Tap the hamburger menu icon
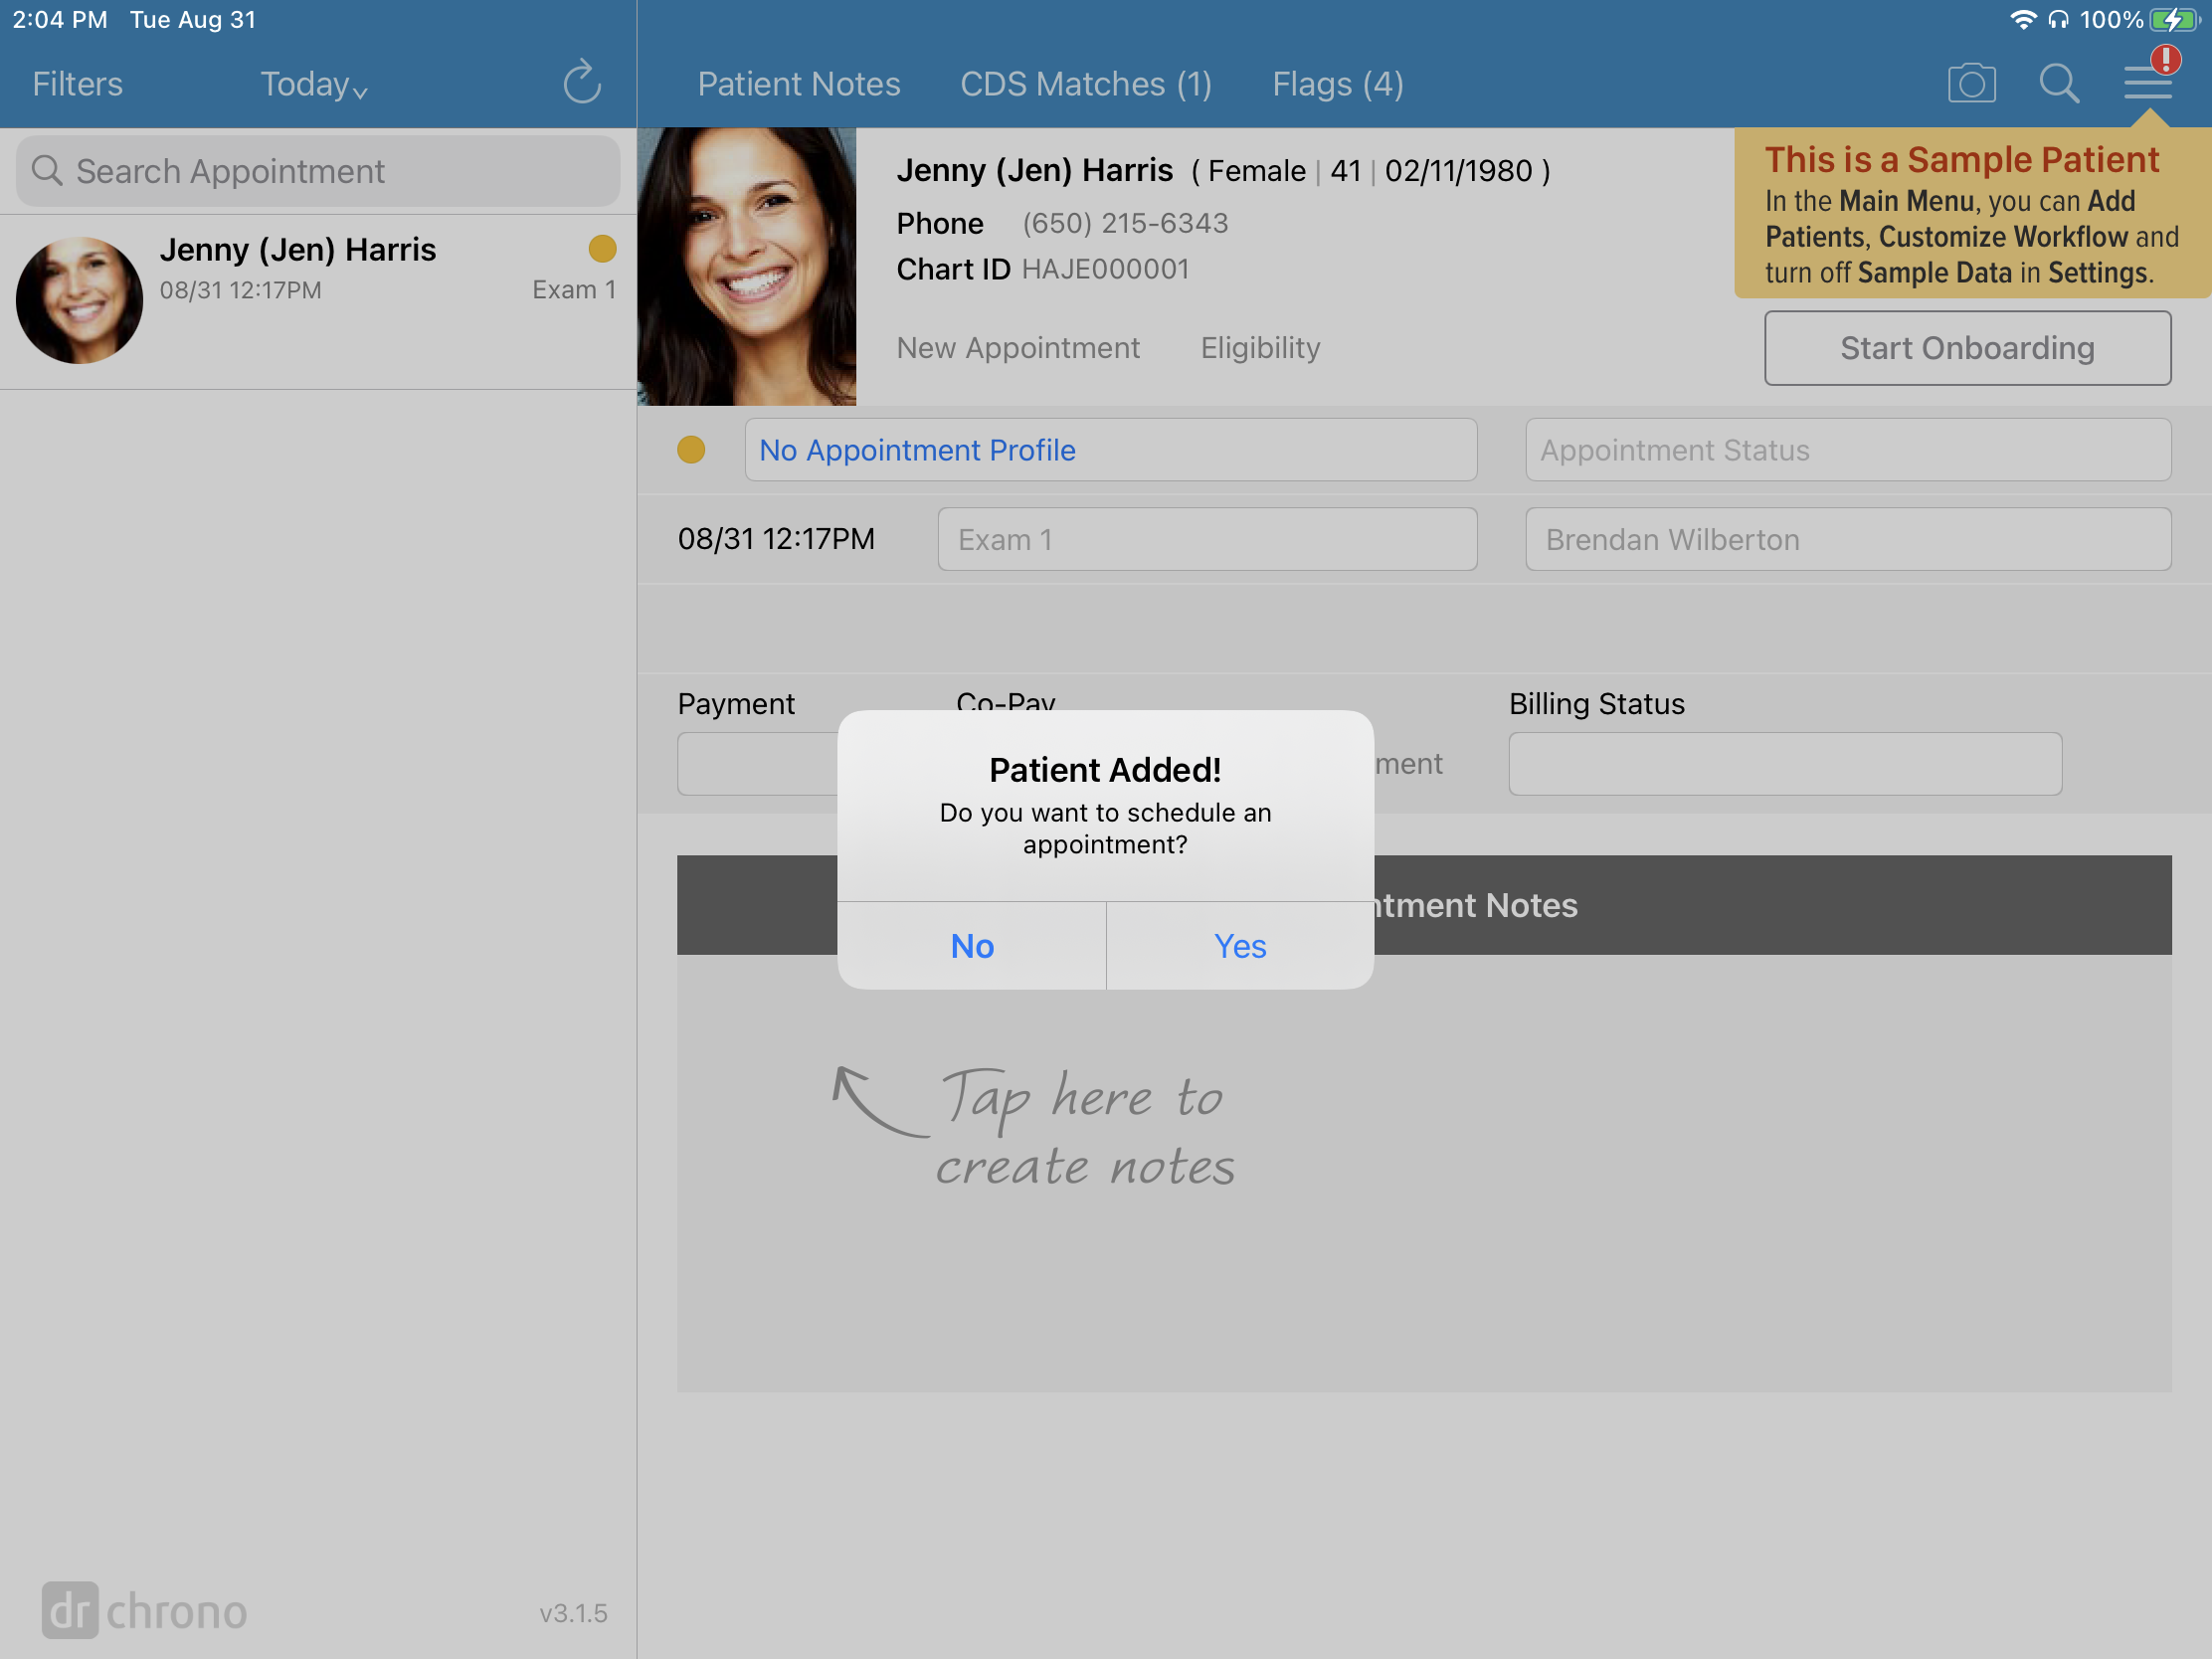The image size is (2212, 1659). (2147, 82)
